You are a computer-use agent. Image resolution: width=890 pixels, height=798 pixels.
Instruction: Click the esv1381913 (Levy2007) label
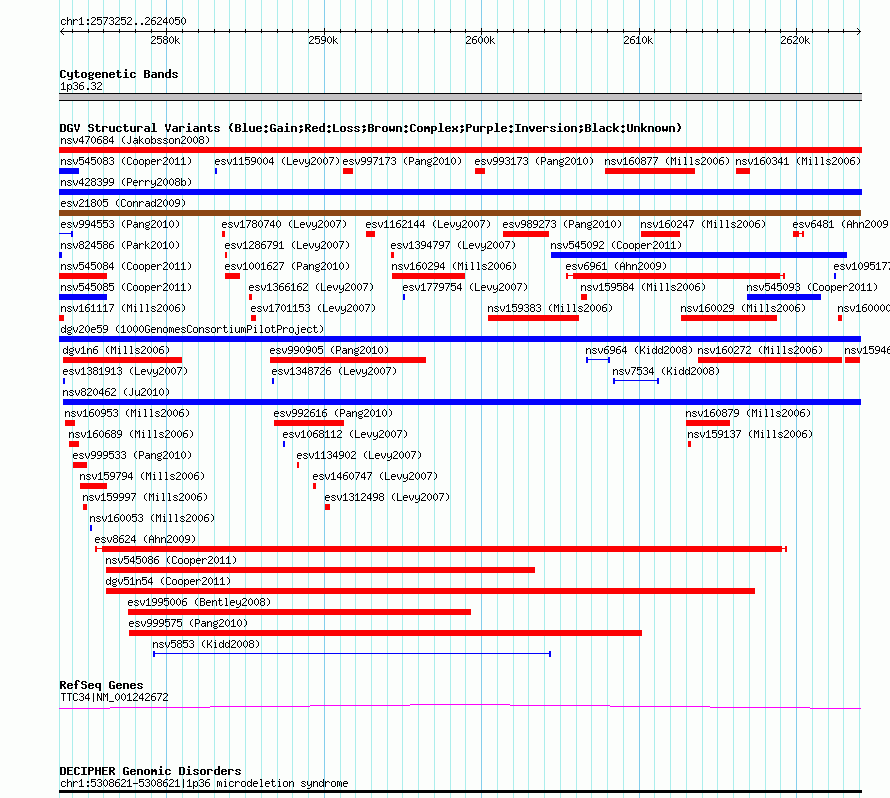pos(125,371)
